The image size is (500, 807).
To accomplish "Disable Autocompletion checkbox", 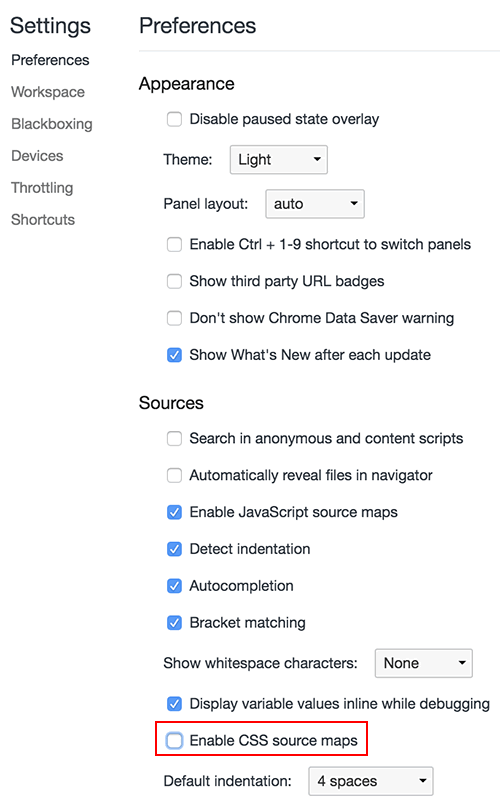I will point(174,586).
